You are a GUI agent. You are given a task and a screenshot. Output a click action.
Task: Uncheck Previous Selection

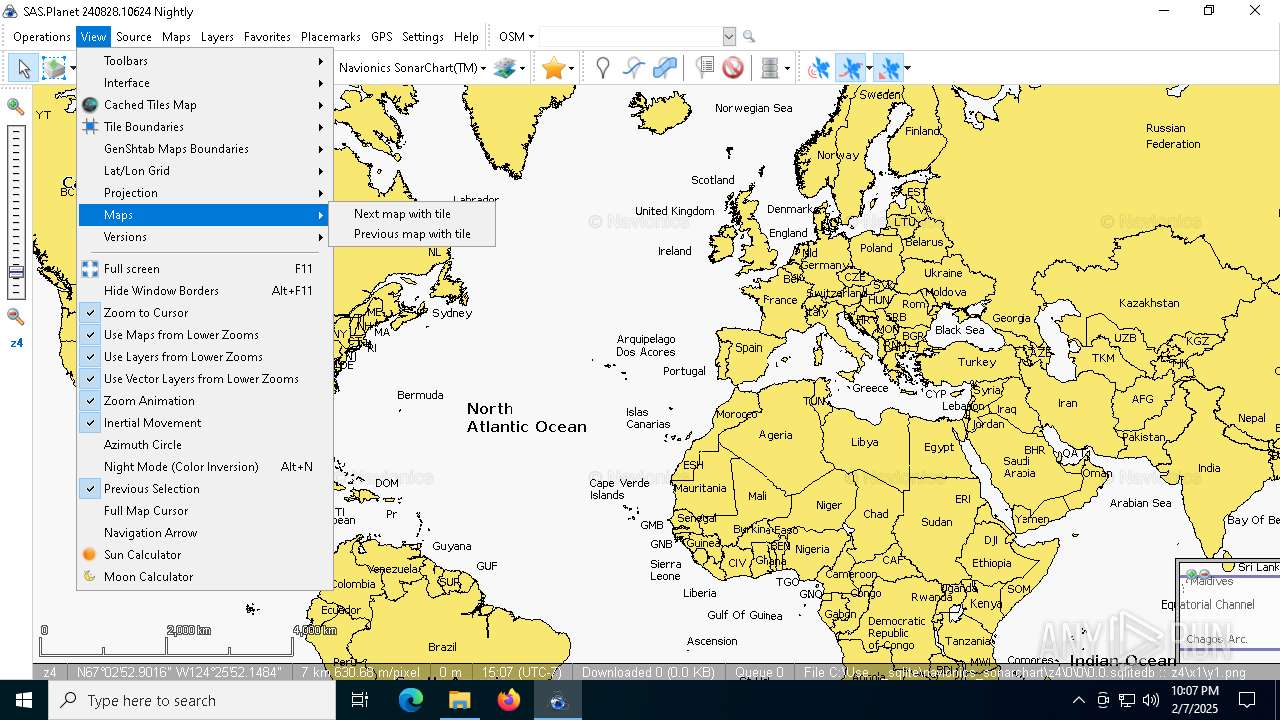[x=205, y=489]
